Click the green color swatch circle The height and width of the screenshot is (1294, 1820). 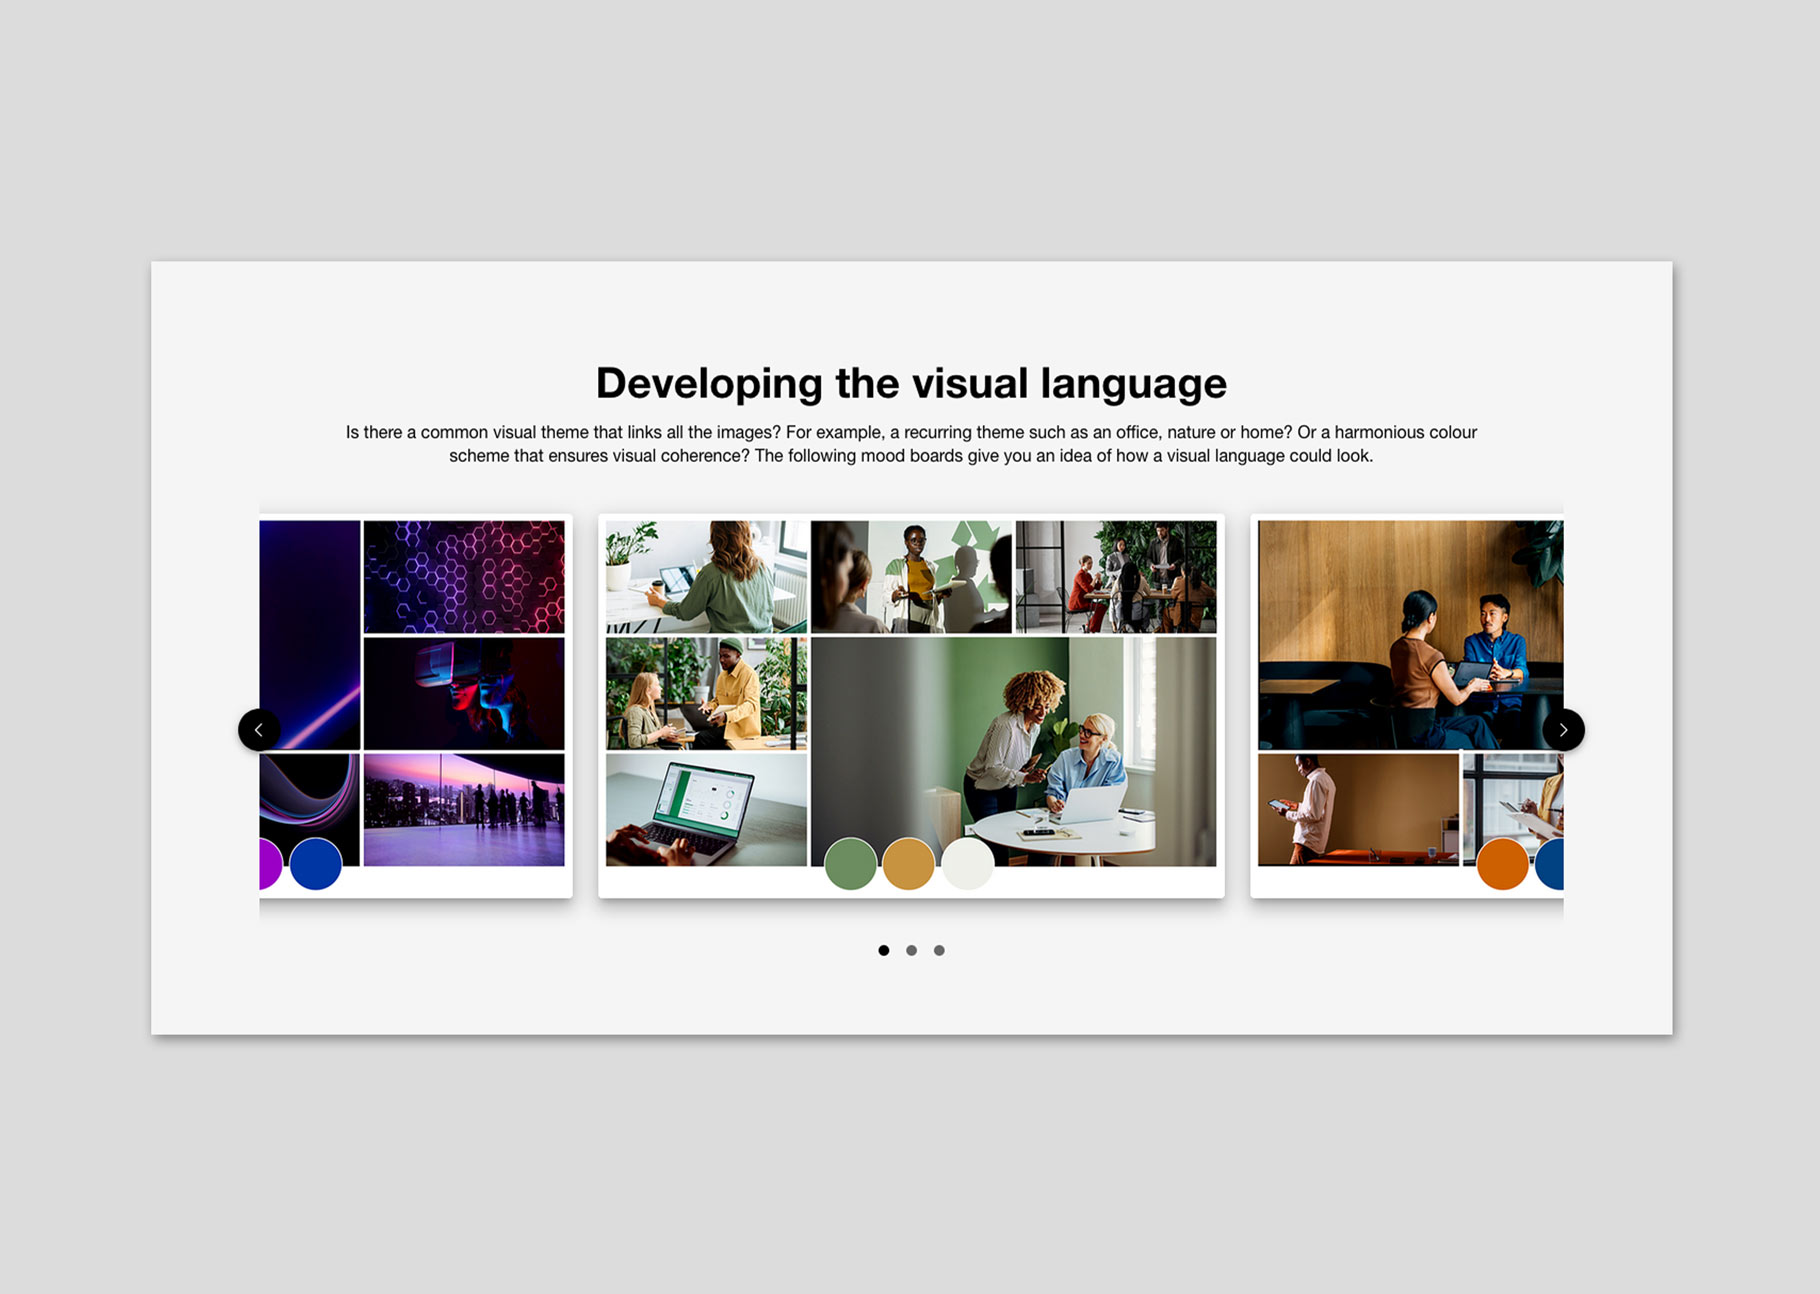click(850, 864)
